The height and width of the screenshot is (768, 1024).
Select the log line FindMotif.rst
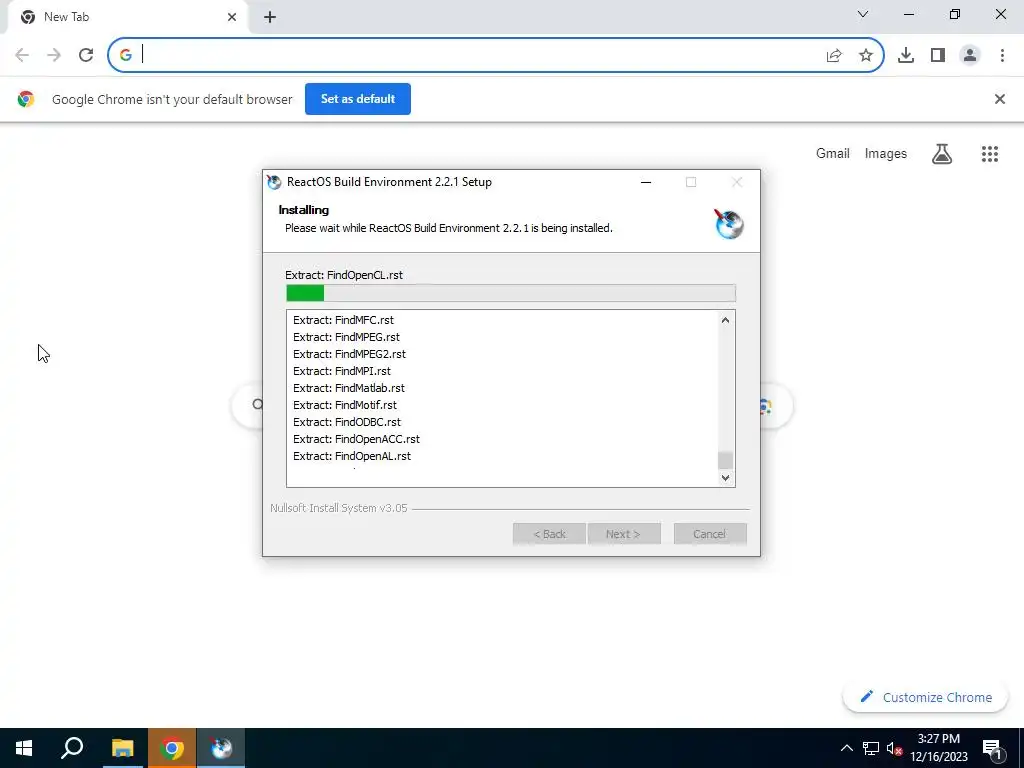[345, 405]
